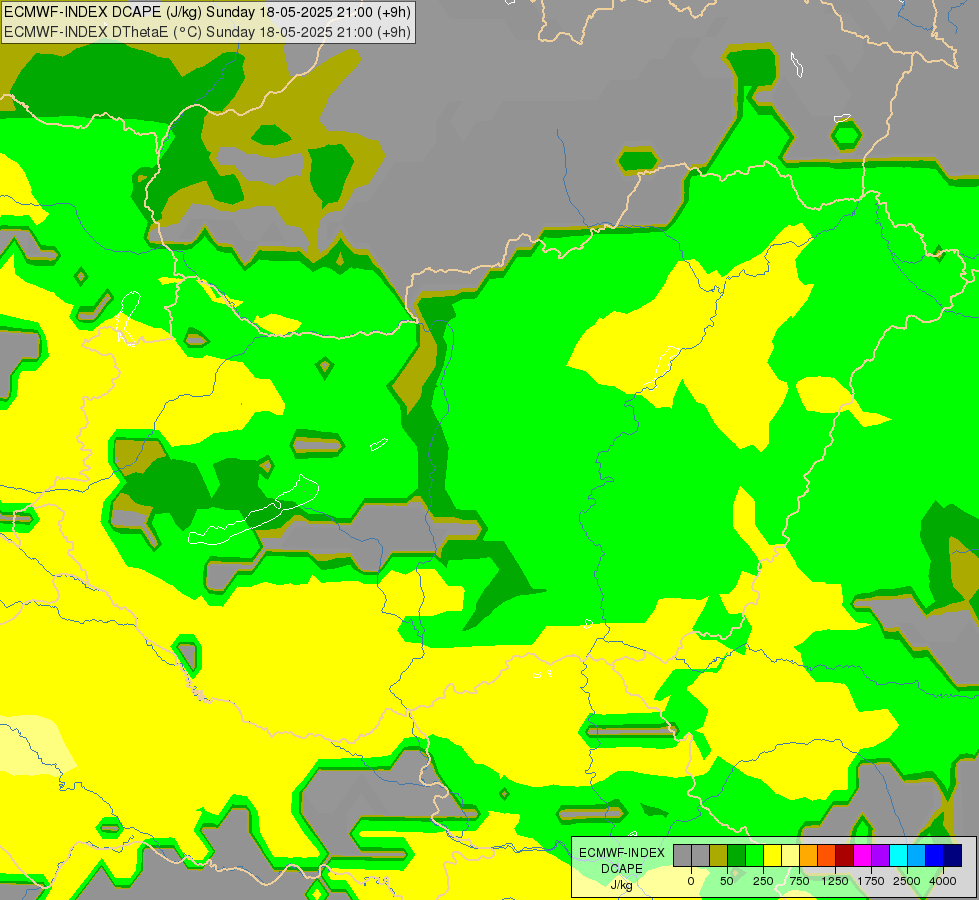The image size is (979, 900).
Task: Click the '750' legend scale label
Action: pos(799,881)
